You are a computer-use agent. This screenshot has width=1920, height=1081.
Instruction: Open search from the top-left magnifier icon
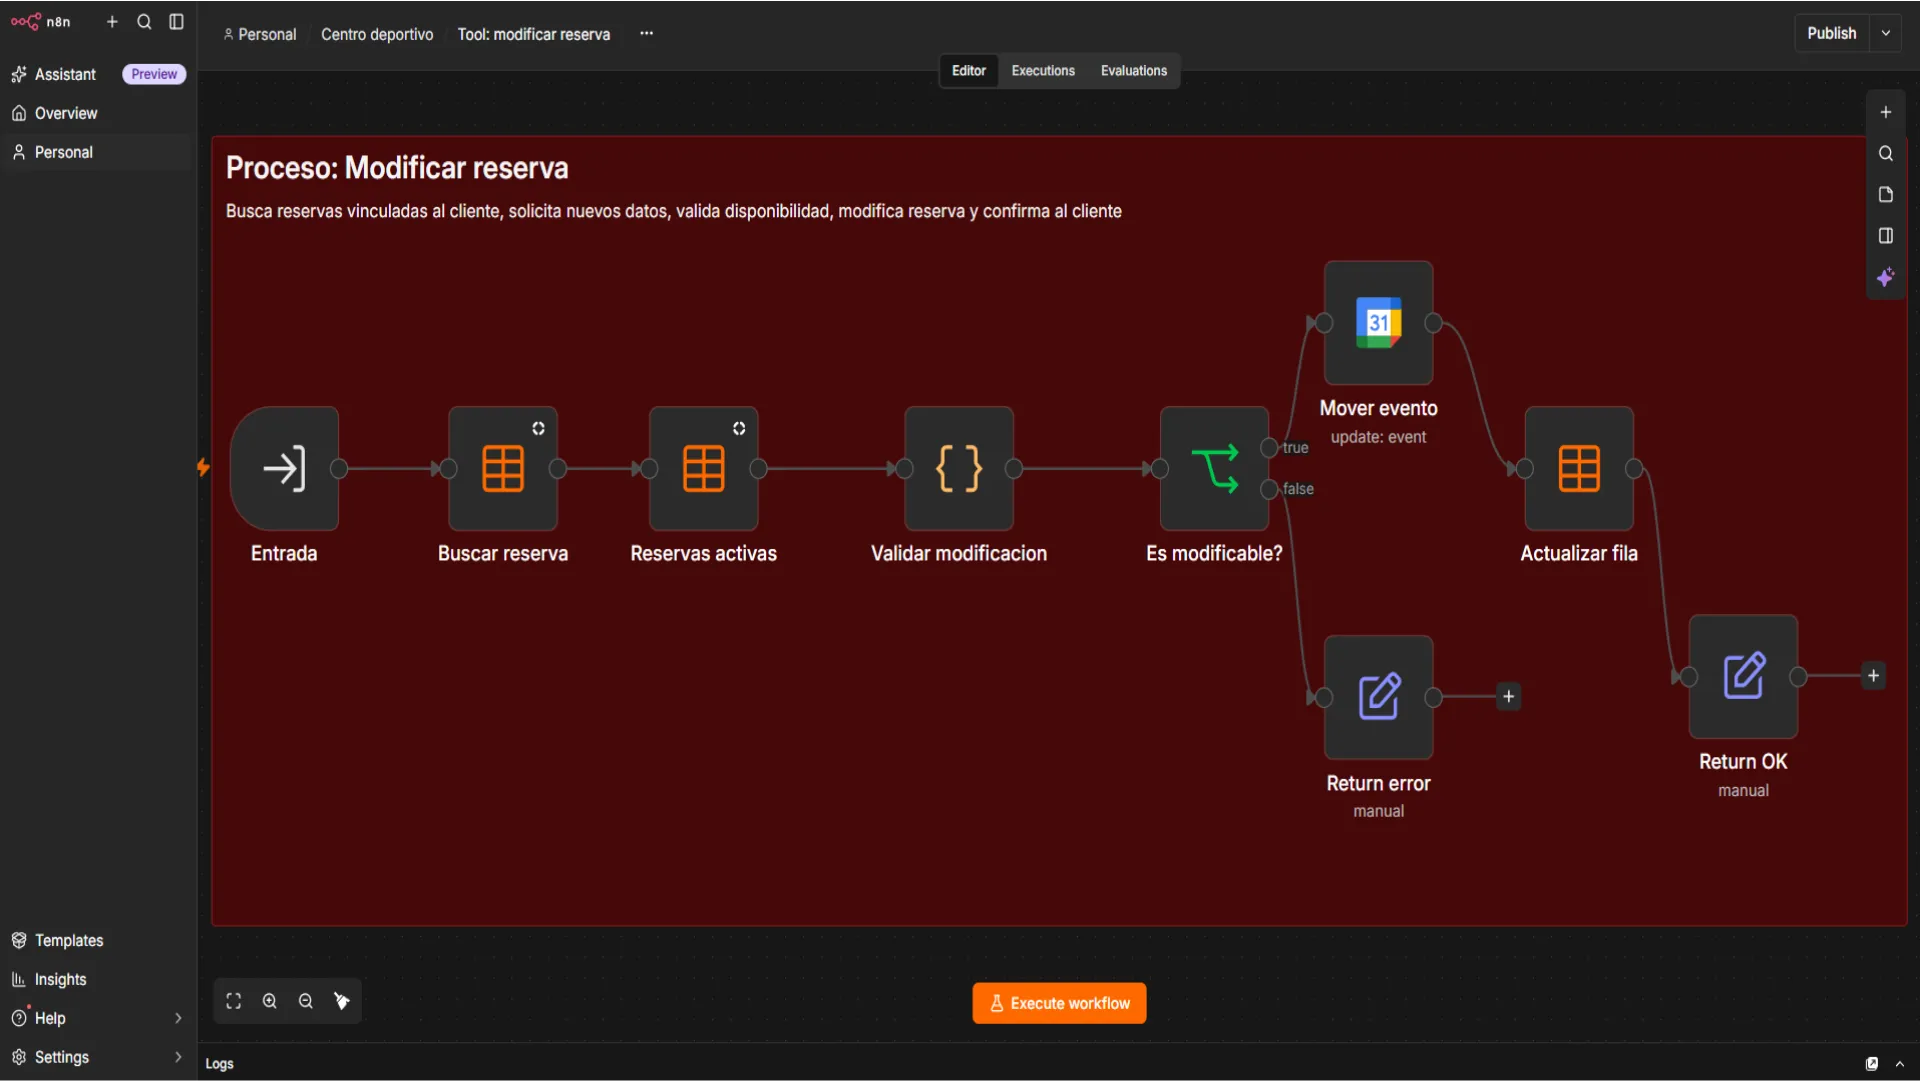click(x=144, y=21)
